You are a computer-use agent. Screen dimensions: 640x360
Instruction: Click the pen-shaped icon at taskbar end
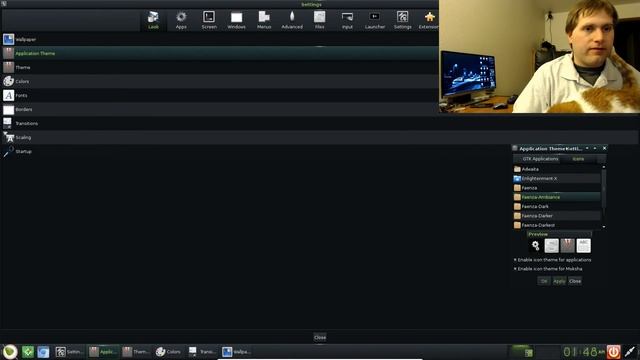(630, 351)
